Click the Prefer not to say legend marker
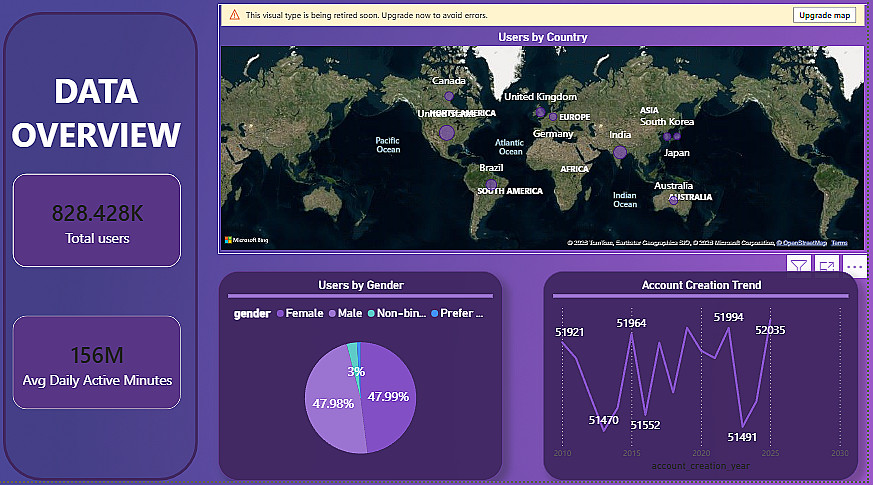Viewport: 873px width, 485px height. click(x=435, y=313)
